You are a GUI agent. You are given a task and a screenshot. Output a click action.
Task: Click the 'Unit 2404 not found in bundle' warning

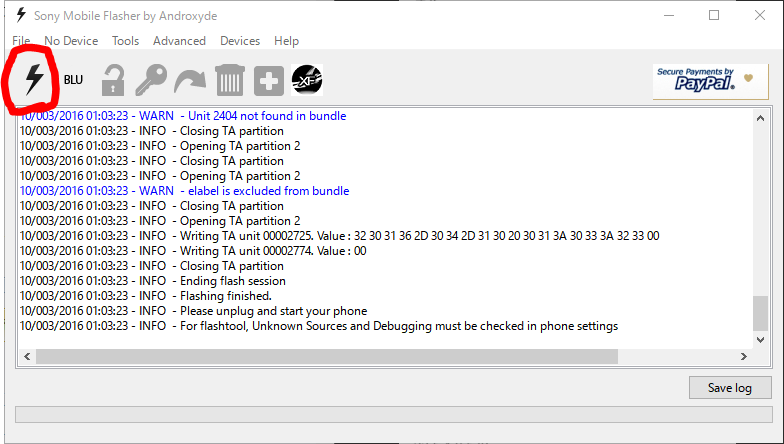(x=183, y=116)
